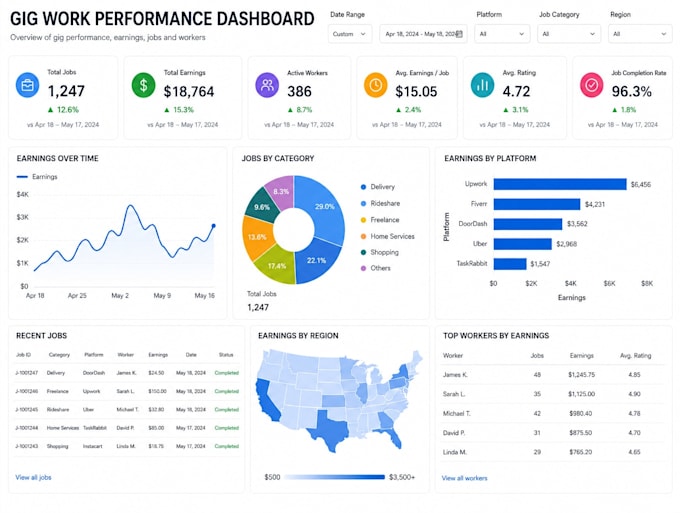Screen dimensions: 680x513
Task: Select job row J-1001244
Action: click(x=127, y=428)
